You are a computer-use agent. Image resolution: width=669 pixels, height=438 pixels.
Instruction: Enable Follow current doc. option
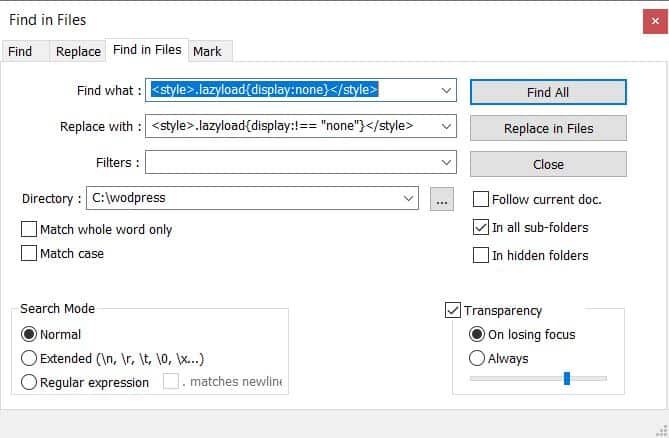[481, 199]
